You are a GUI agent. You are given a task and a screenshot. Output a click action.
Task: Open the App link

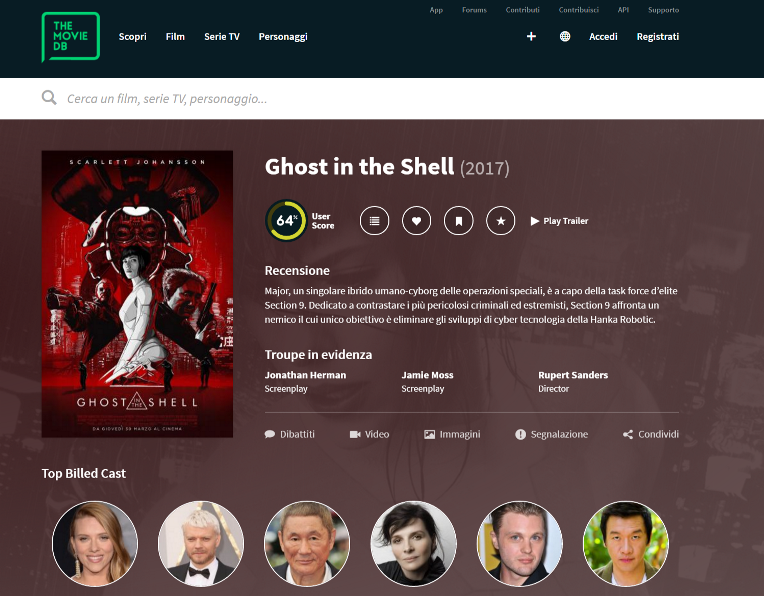pyautogui.click(x=436, y=10)
